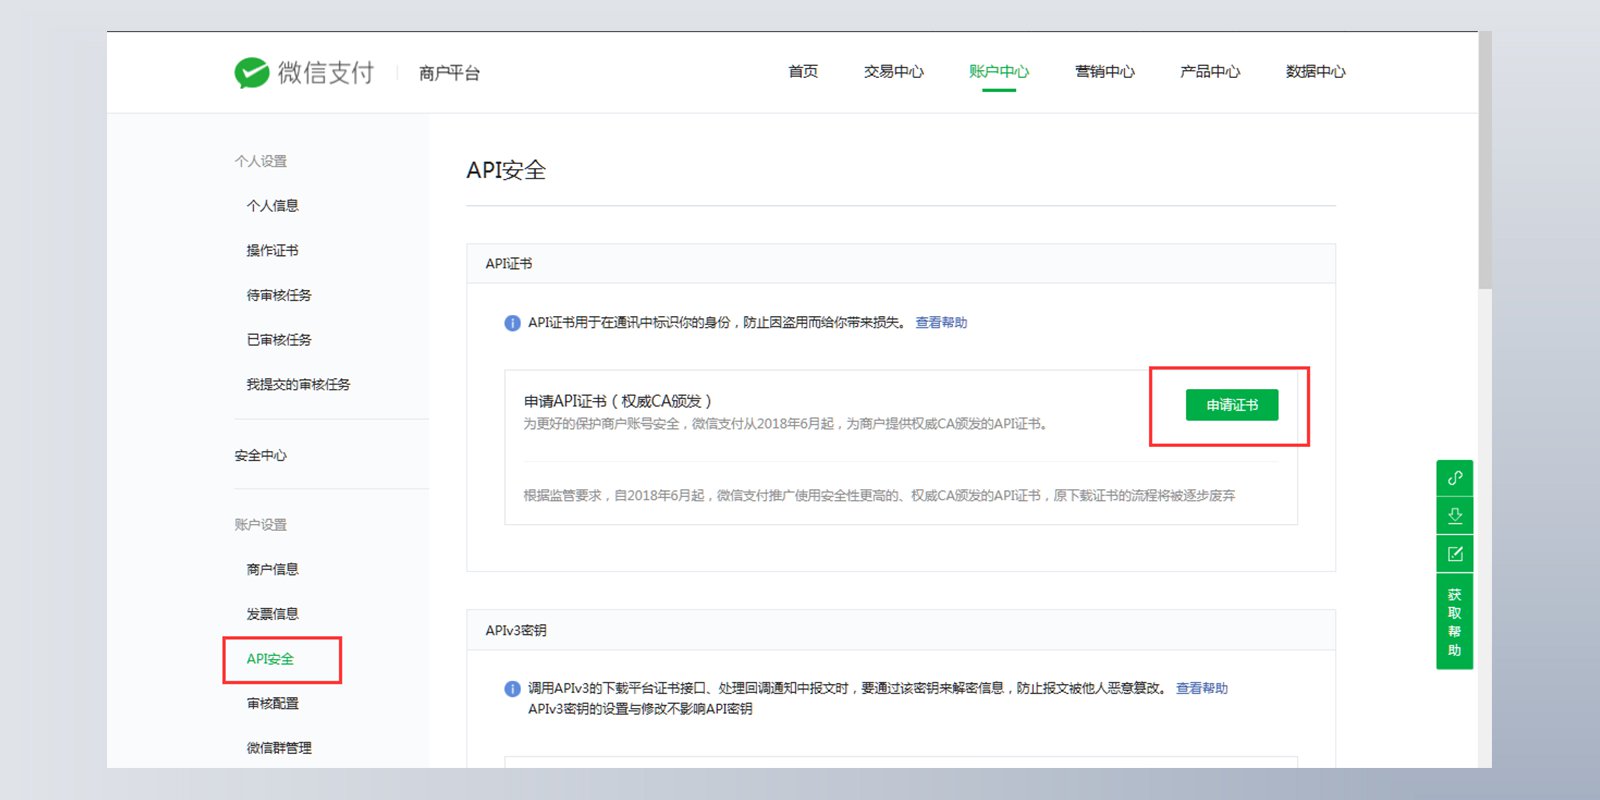Click info icon beside API证书 description
The image size is (1600, 800).
coord(512,323)
